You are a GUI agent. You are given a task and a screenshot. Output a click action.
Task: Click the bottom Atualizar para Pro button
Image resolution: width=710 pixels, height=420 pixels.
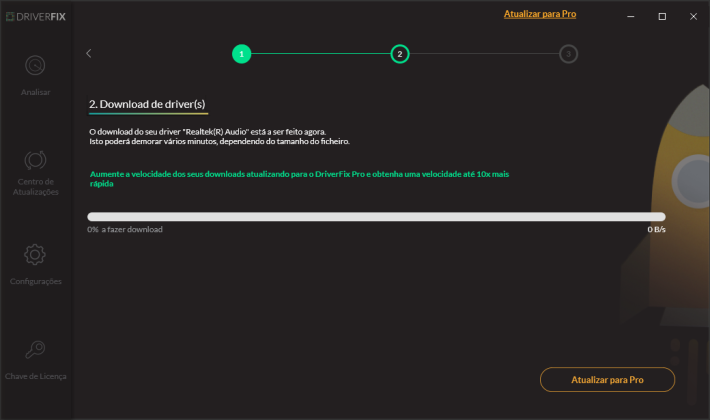(607, 380)
